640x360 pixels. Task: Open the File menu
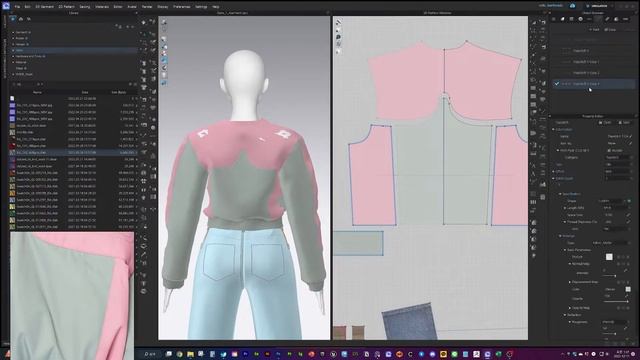(x=18, y=7)
